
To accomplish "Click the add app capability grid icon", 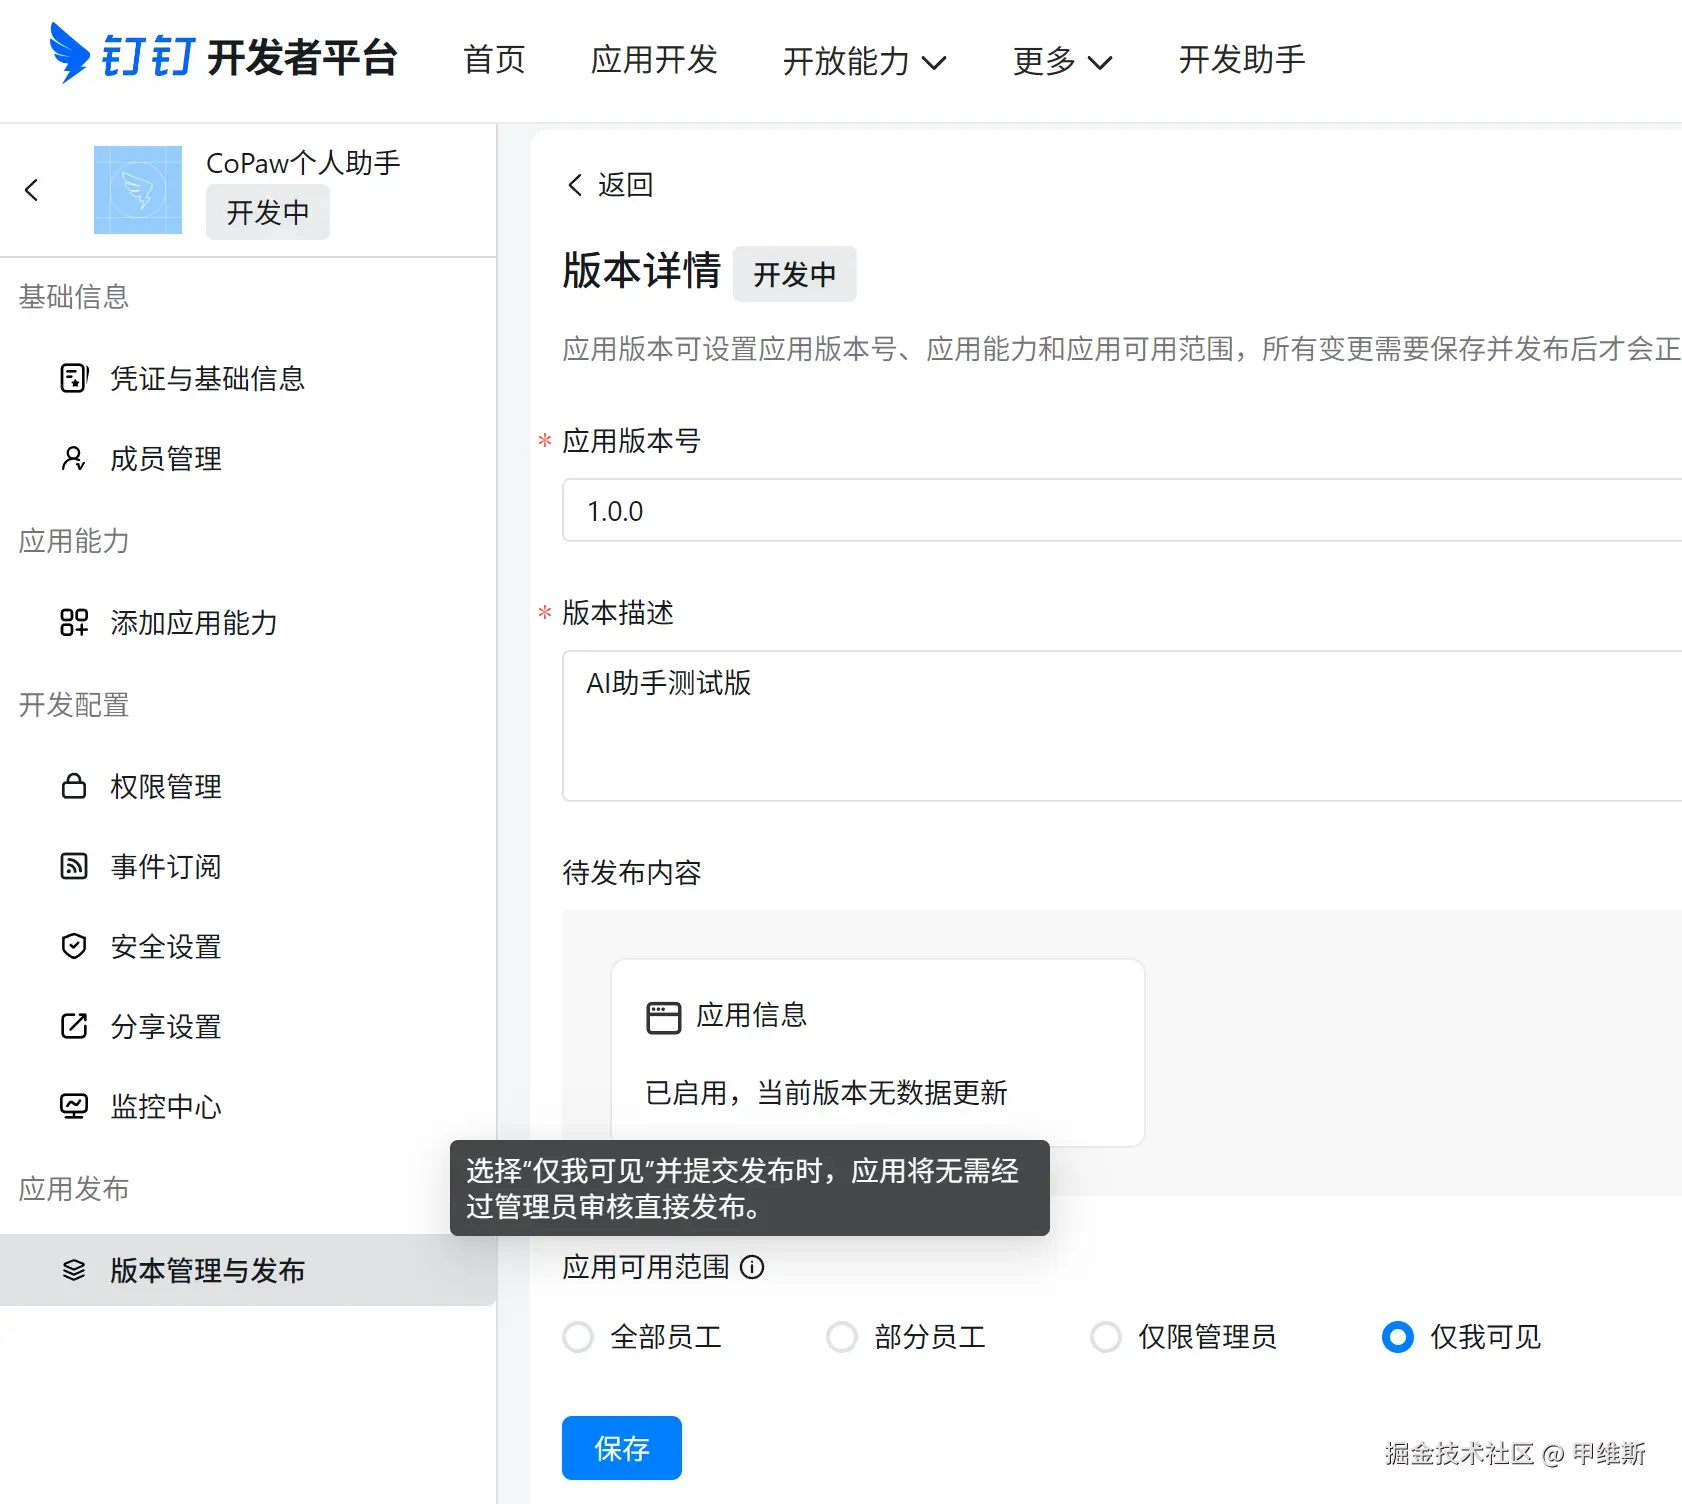I will (x=74, y=622).
